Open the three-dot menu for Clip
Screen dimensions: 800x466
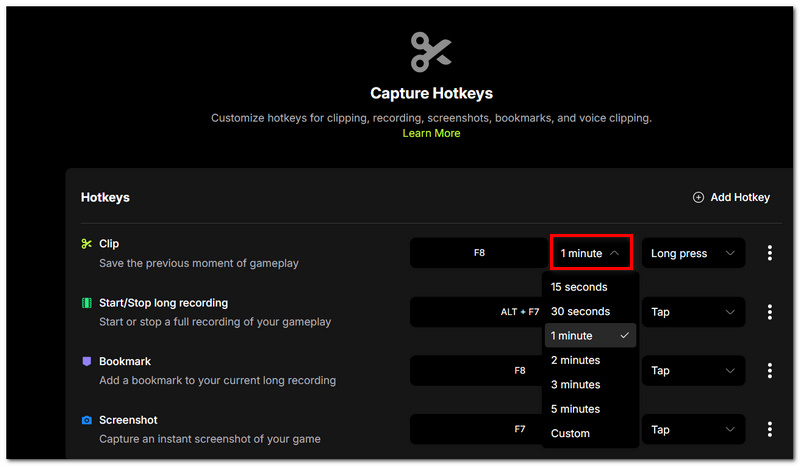(x=769, y=253)
